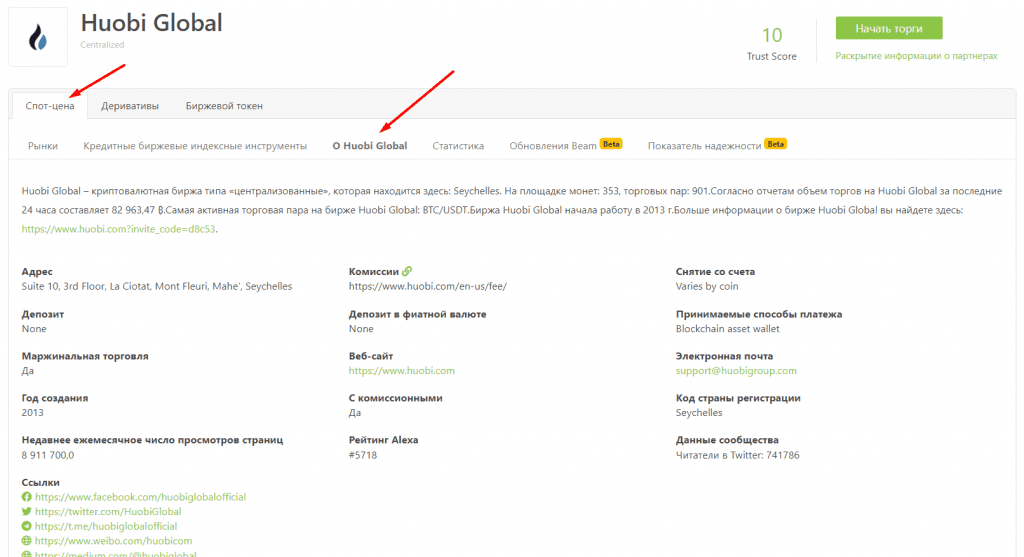Select the Рынки sub-tab
This screenshot has width=1024, height=557.
pyautogui.click(x=42, y=146)
